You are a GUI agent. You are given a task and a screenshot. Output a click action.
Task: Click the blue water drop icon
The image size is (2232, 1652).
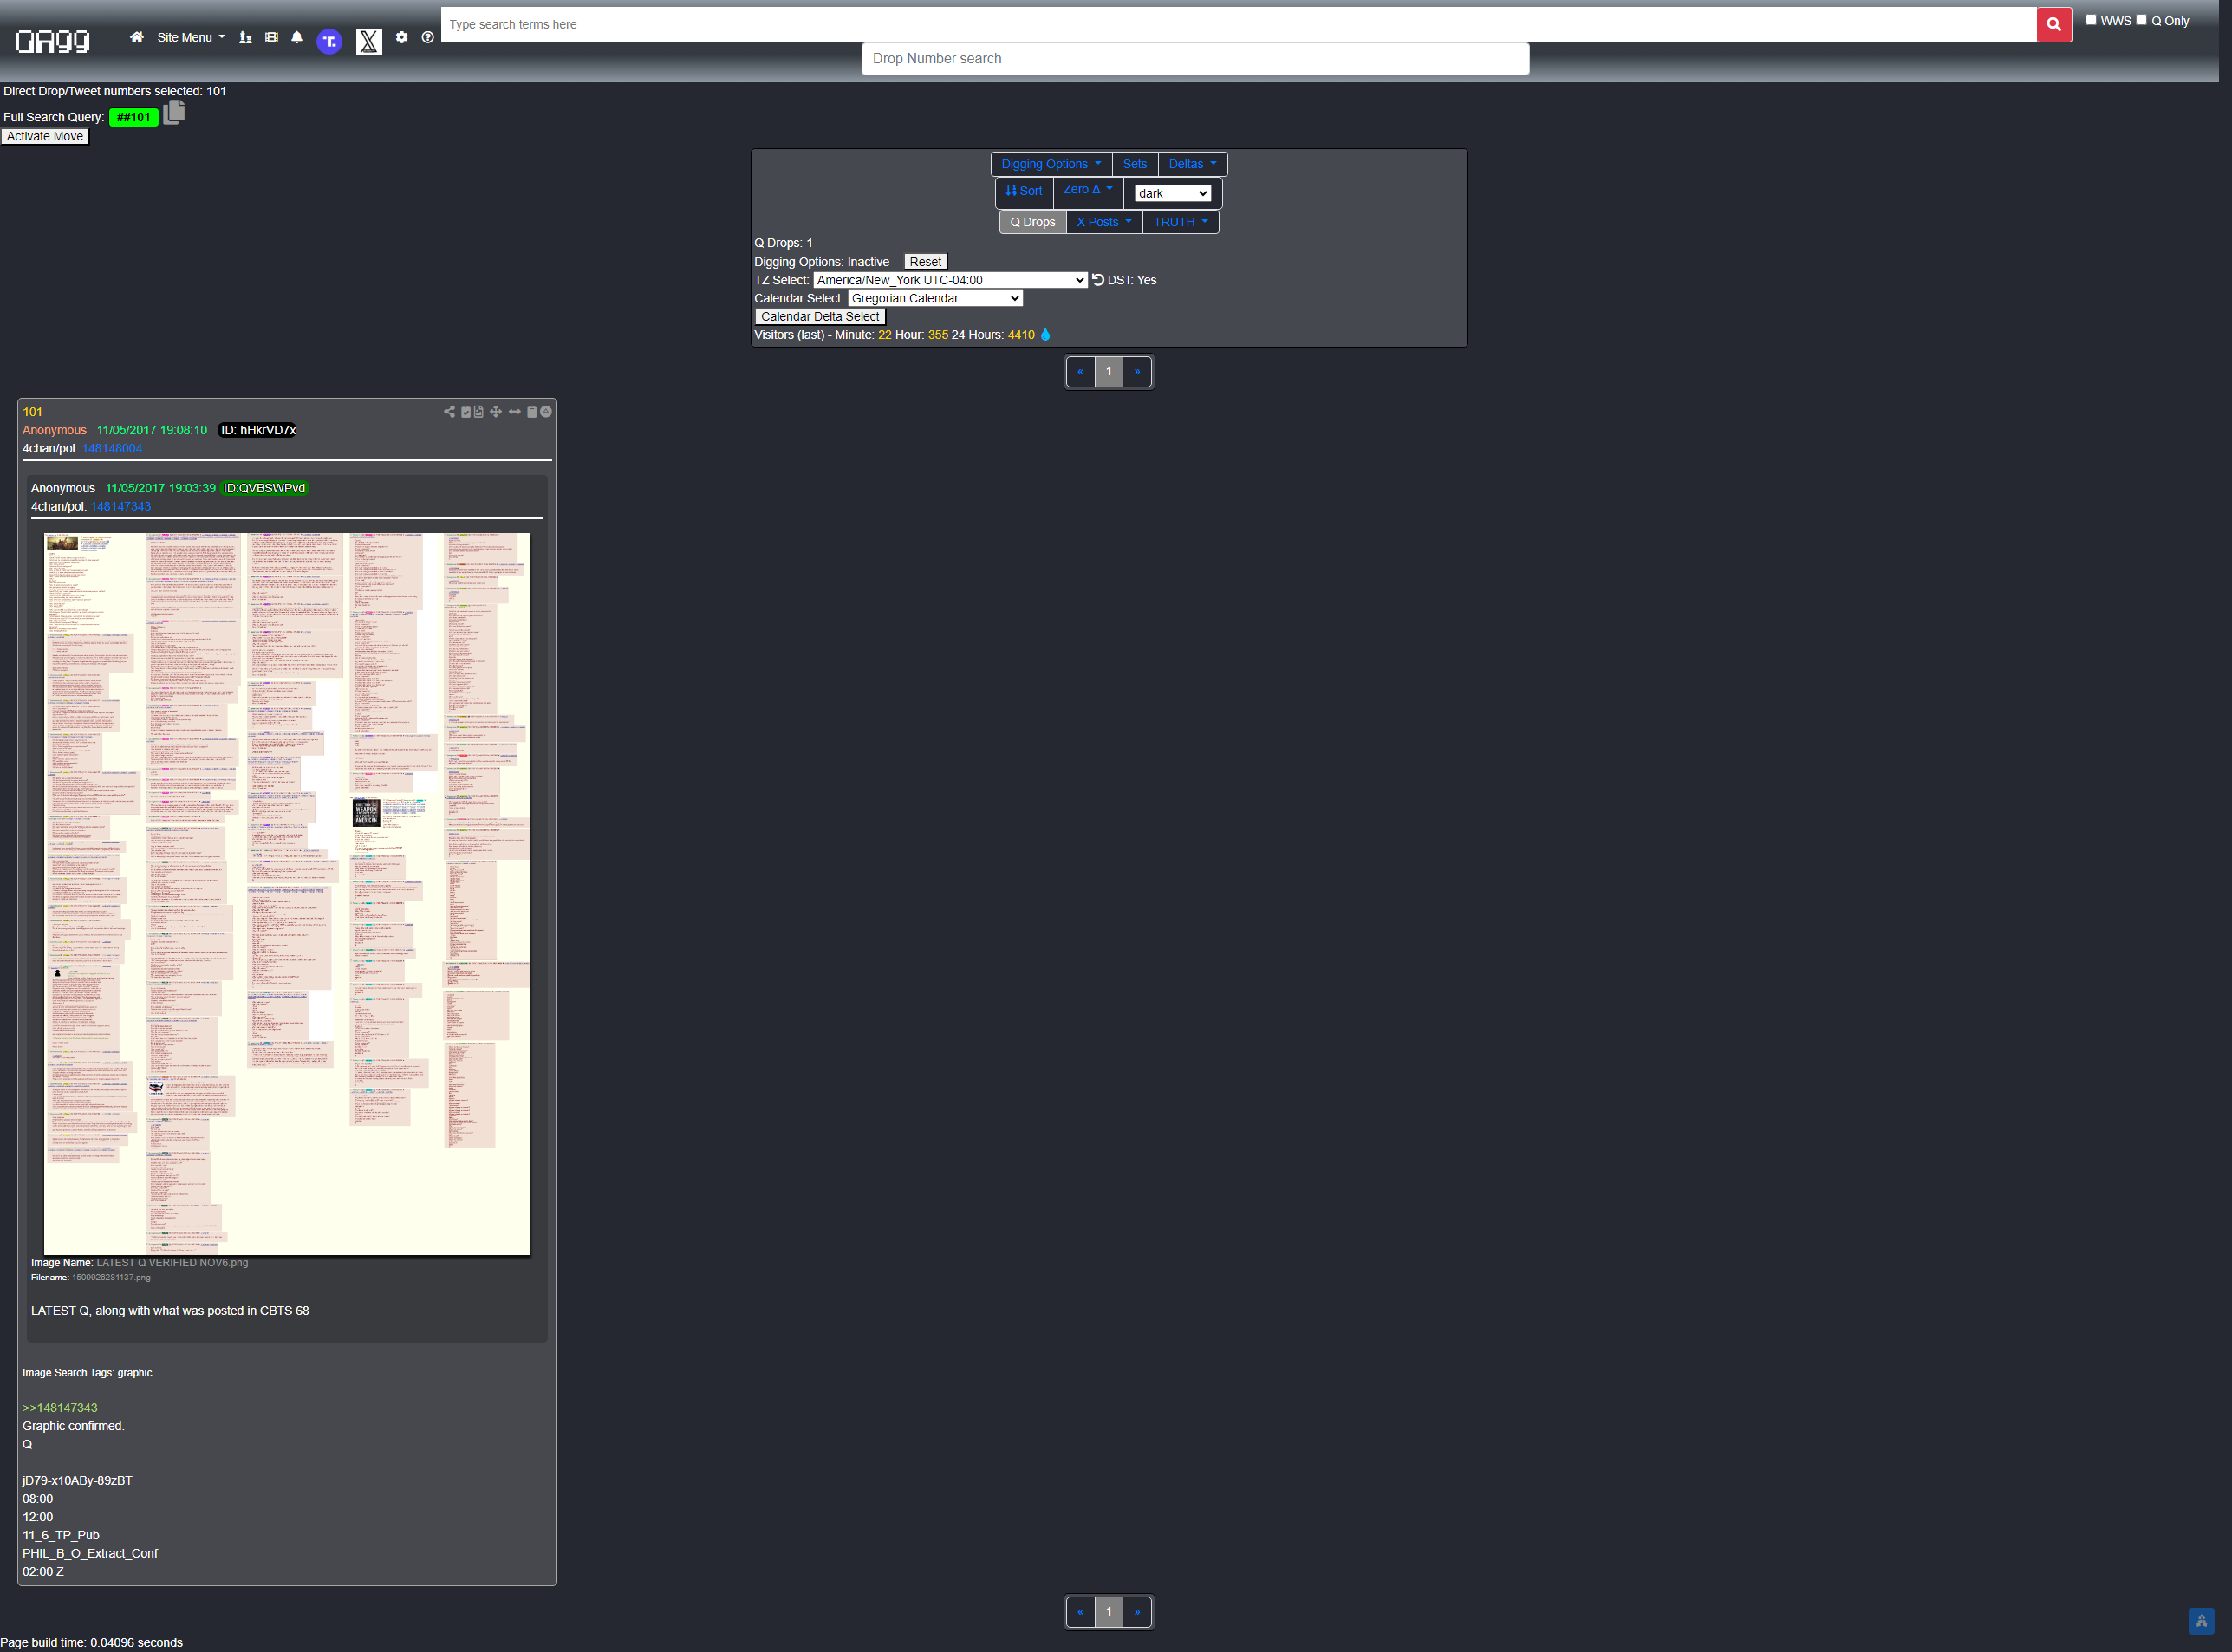(x=1045, y=335)
